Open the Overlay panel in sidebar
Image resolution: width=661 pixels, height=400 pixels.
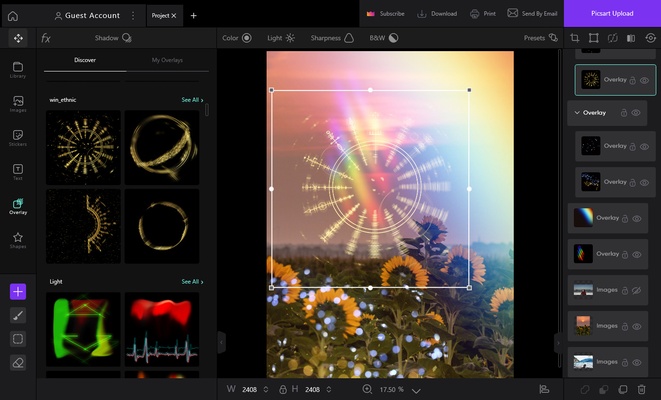tap(18, 207)
